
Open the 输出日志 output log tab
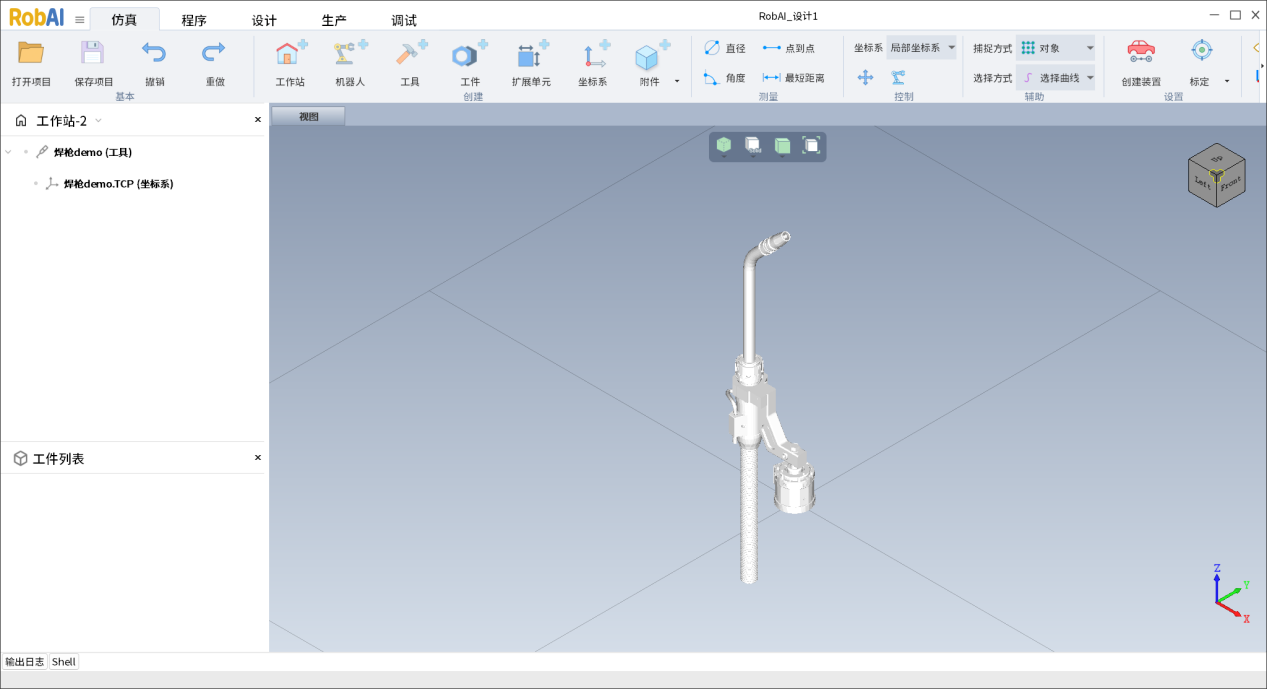[25, 662]
